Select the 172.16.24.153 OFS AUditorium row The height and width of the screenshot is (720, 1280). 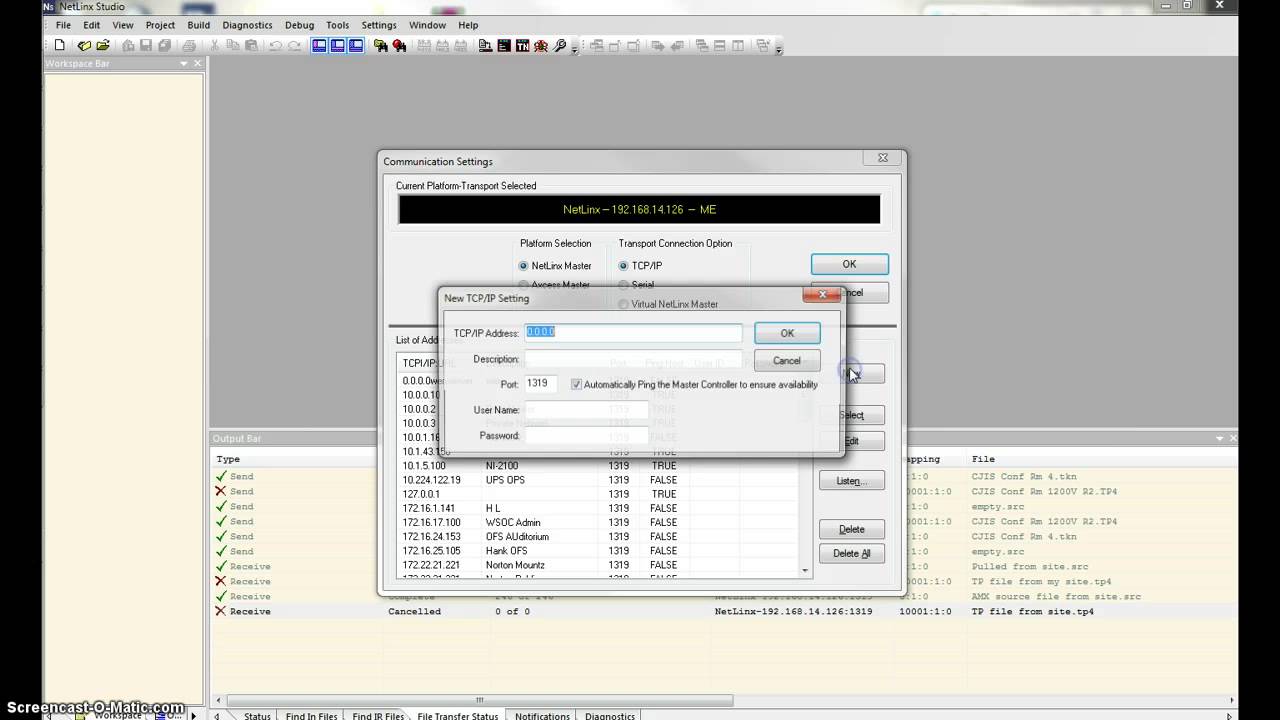tap(597, 536)
